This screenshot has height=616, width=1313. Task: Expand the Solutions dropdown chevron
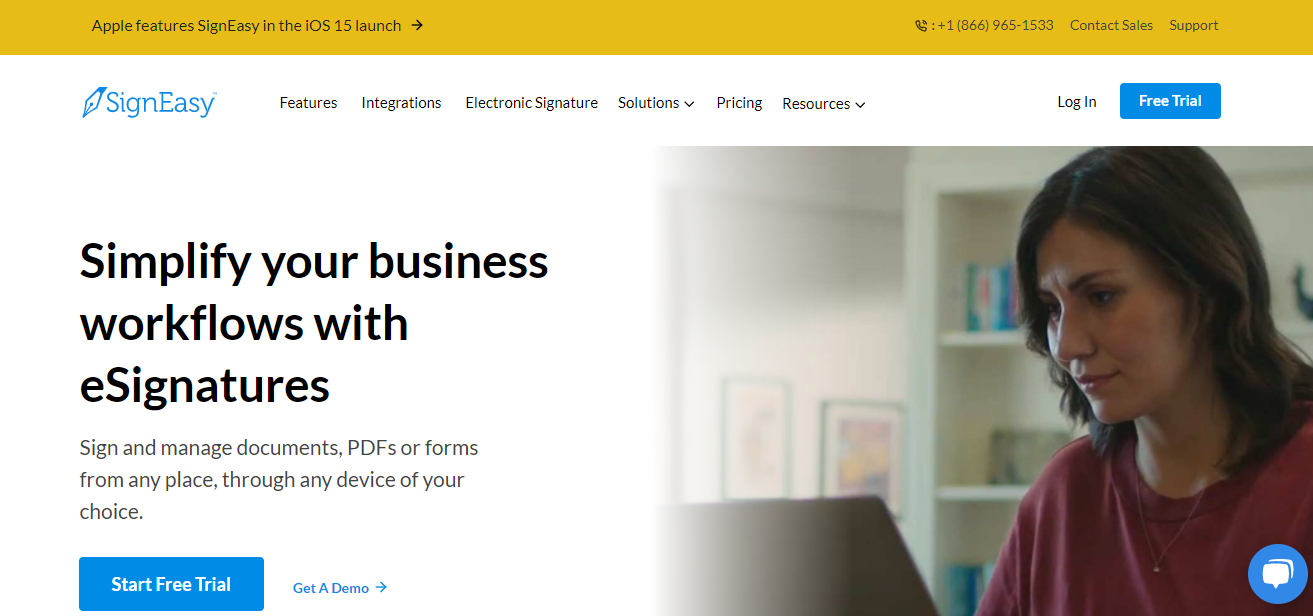tap(689, 104)
